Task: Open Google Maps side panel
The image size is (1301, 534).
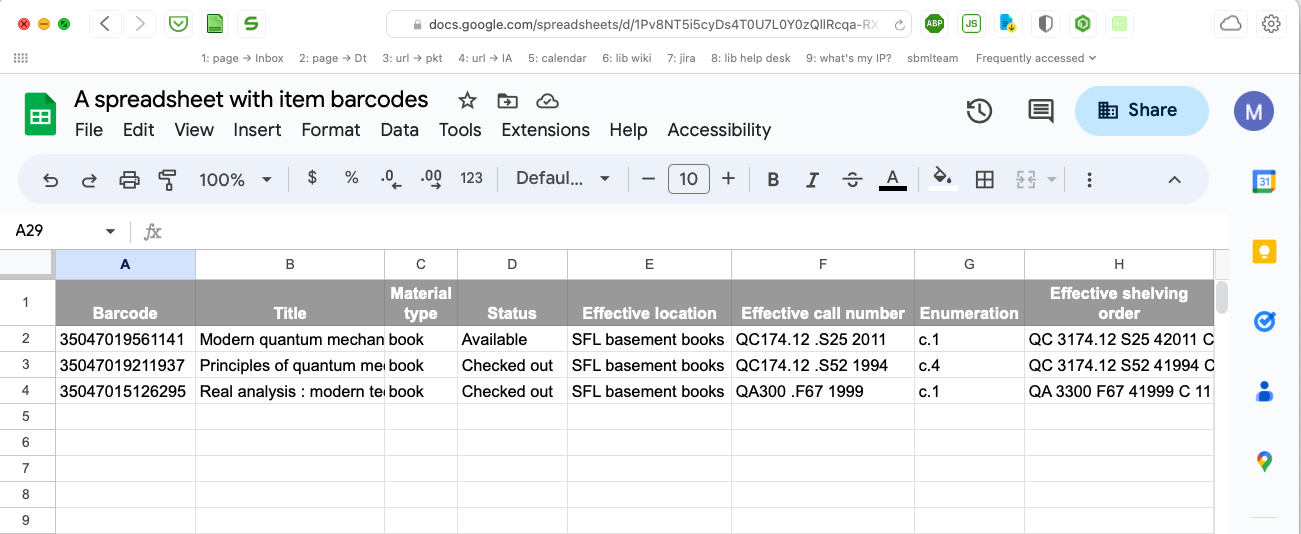Action: 1264,461
